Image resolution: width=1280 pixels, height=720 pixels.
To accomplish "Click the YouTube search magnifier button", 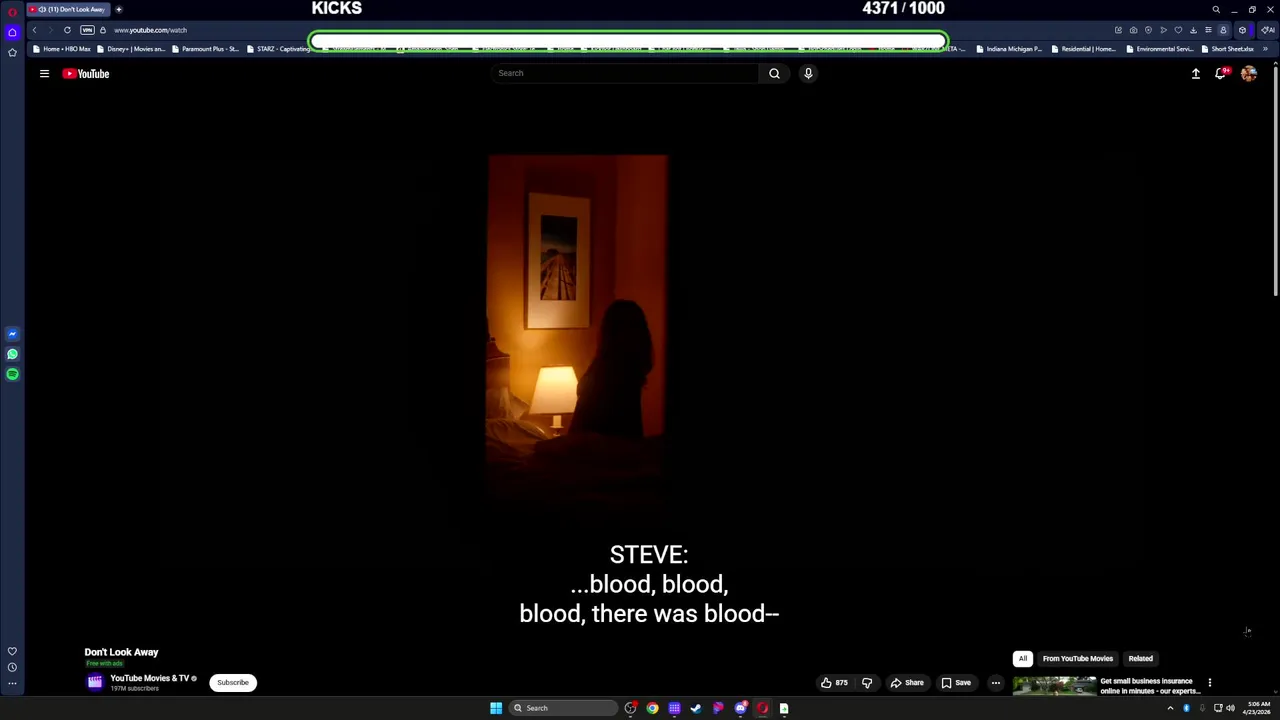I will point(774,73).
